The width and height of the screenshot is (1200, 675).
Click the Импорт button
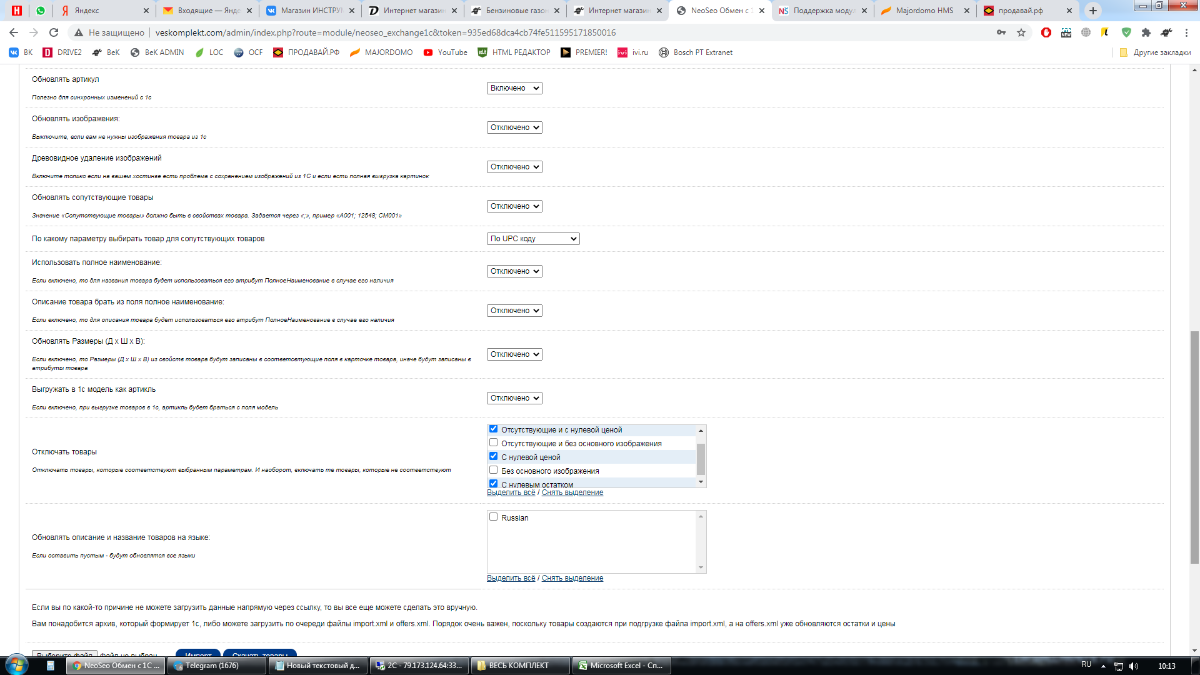(198, 655)
